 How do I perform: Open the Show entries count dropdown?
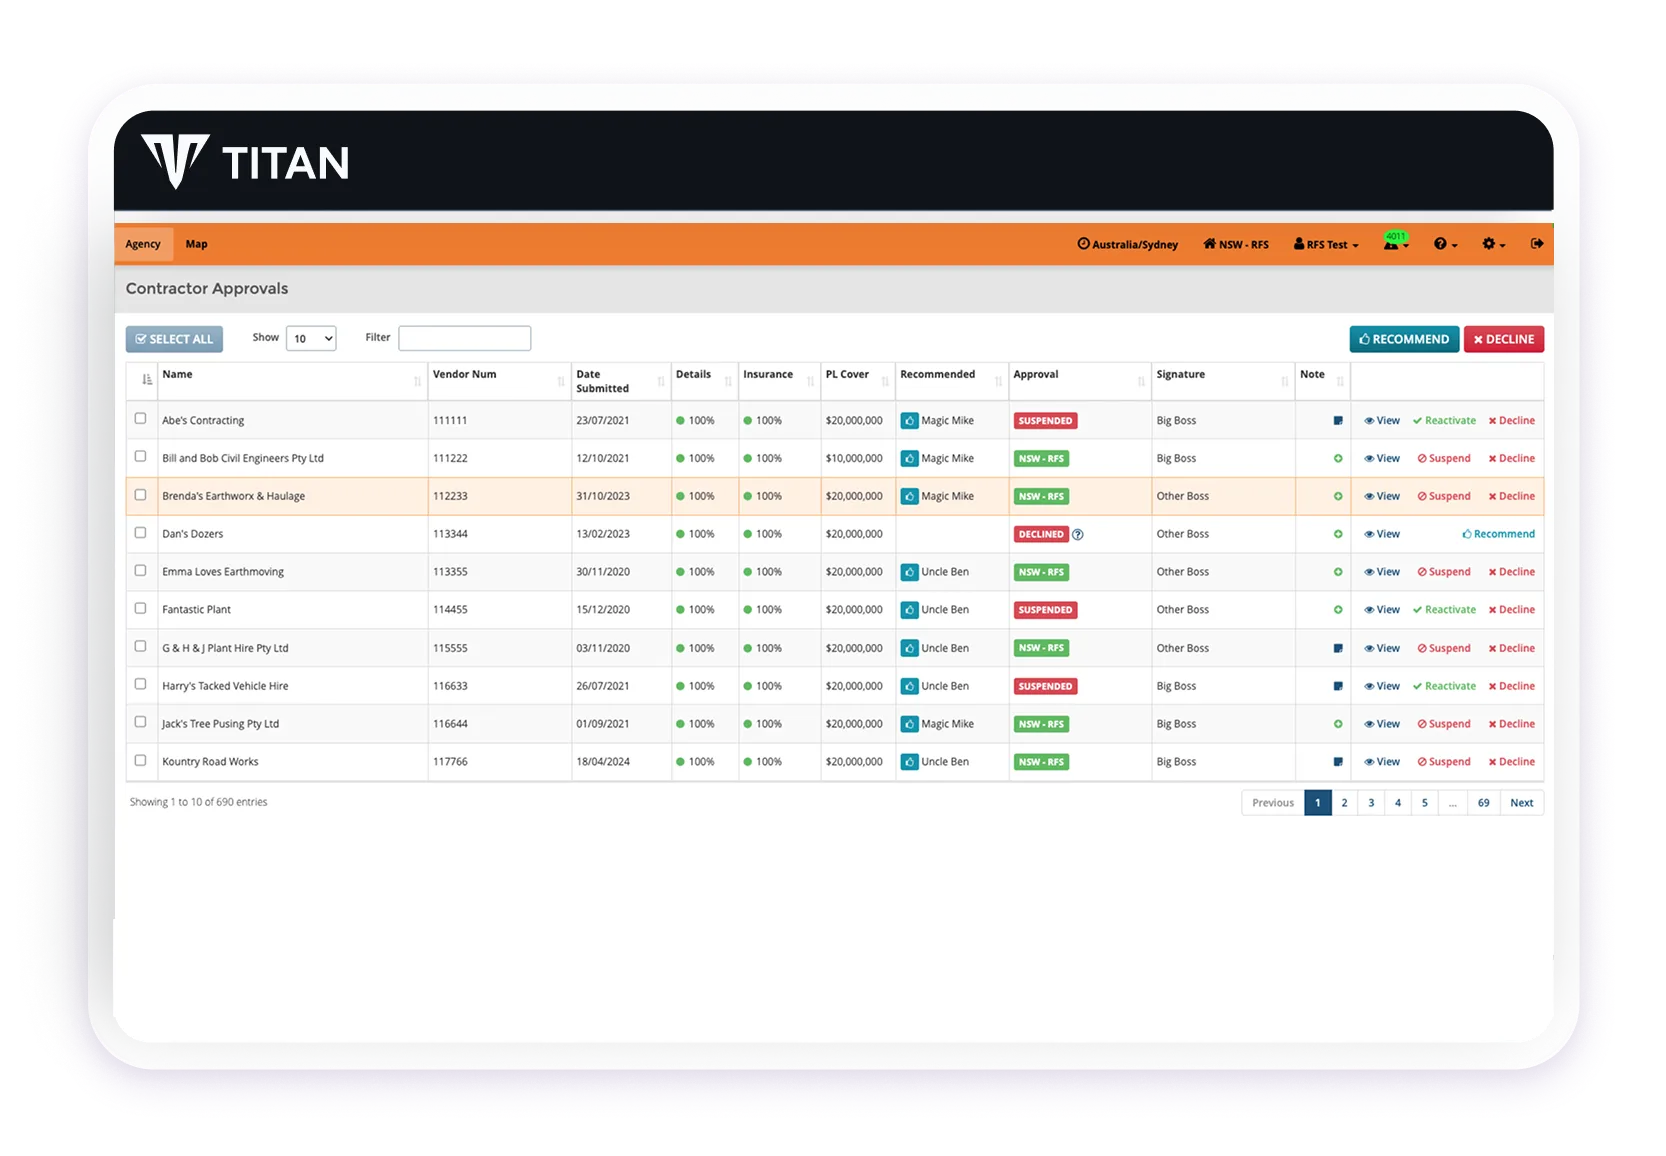(311, 338)
